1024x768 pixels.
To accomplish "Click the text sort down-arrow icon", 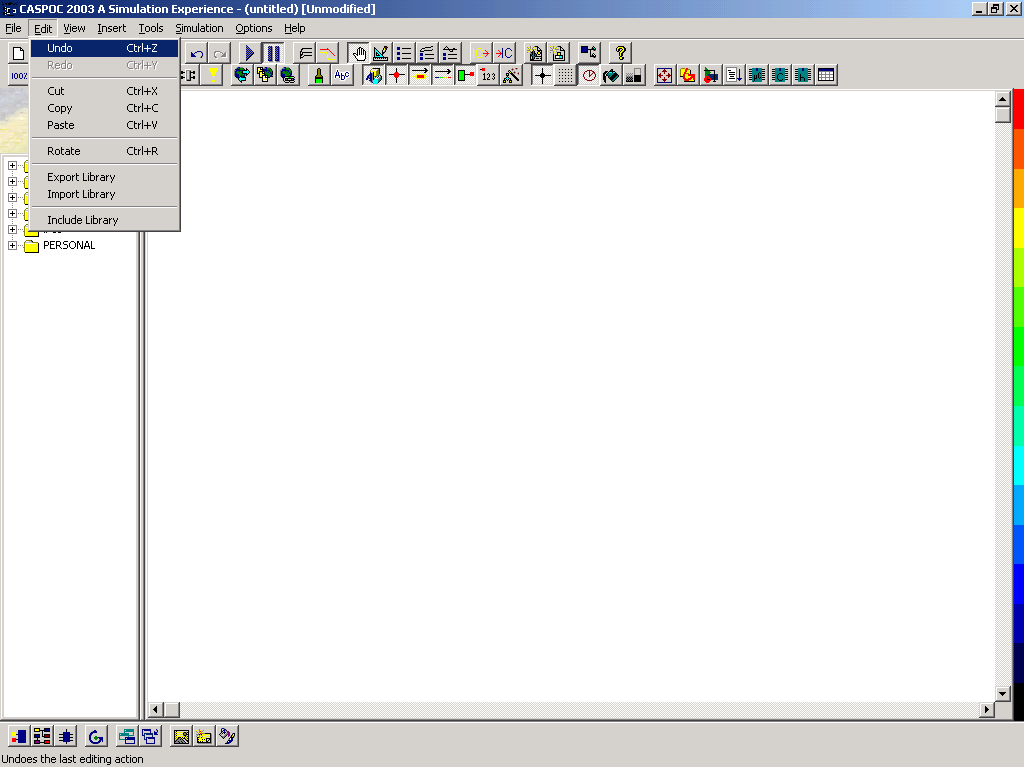I will (734, 76).
